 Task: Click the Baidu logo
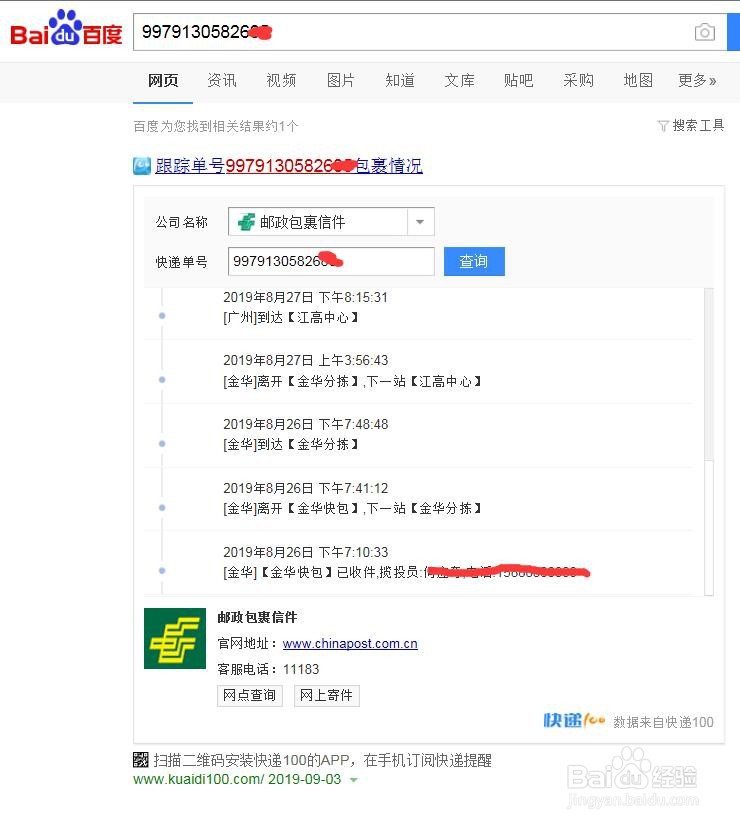(x=66, y=29)
